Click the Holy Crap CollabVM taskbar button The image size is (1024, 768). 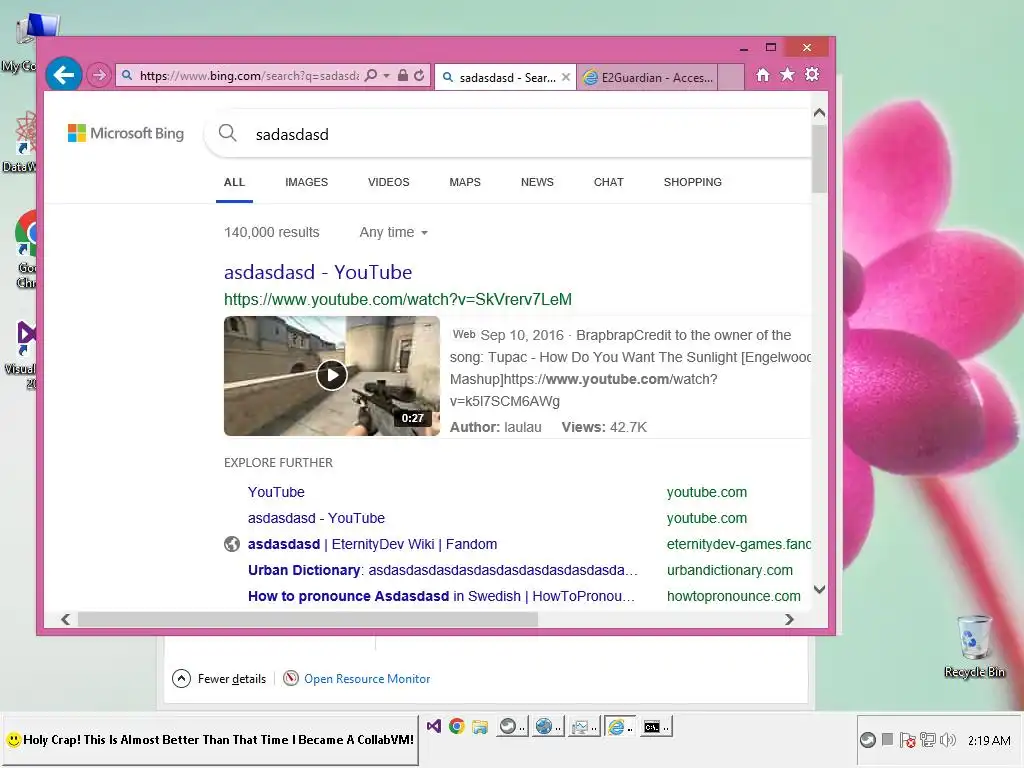pos(210,740)
